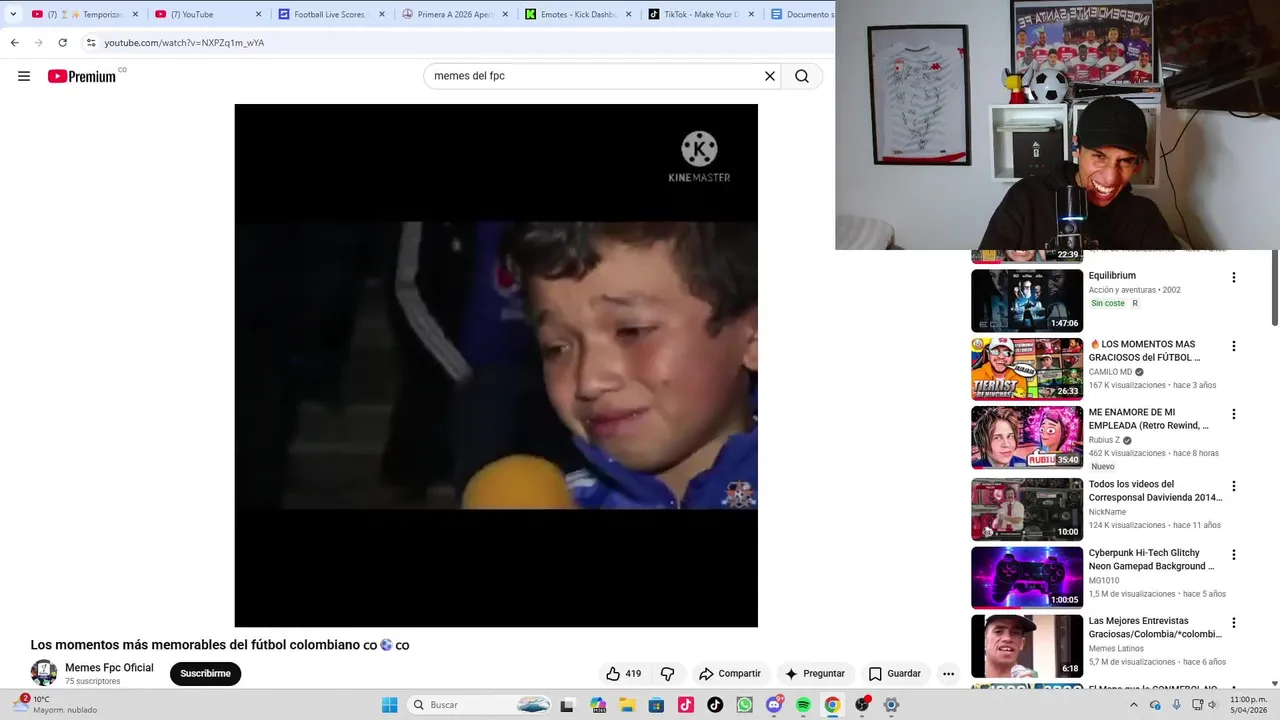
Task: Open the Memes Fpc Oficial channel avatar
Action: [x=44, y=673]
